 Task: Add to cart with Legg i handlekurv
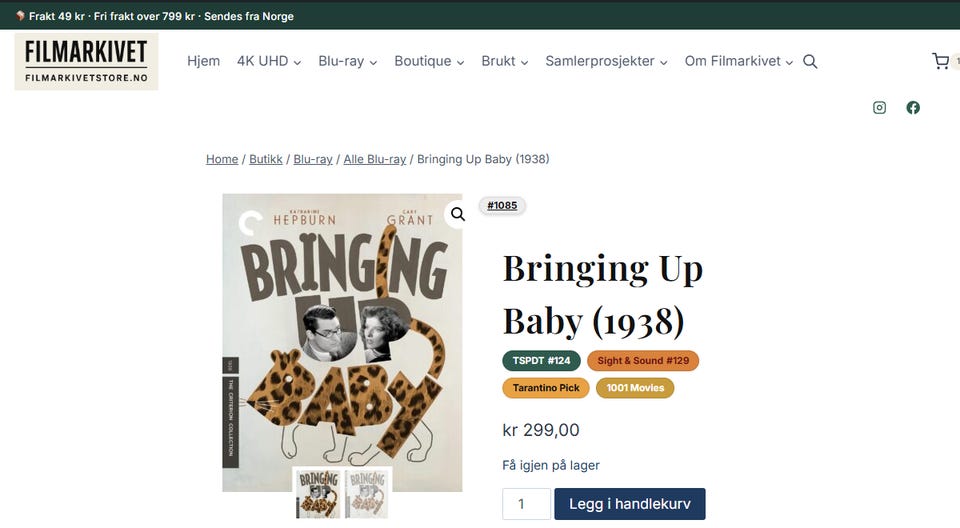point(629,504)
